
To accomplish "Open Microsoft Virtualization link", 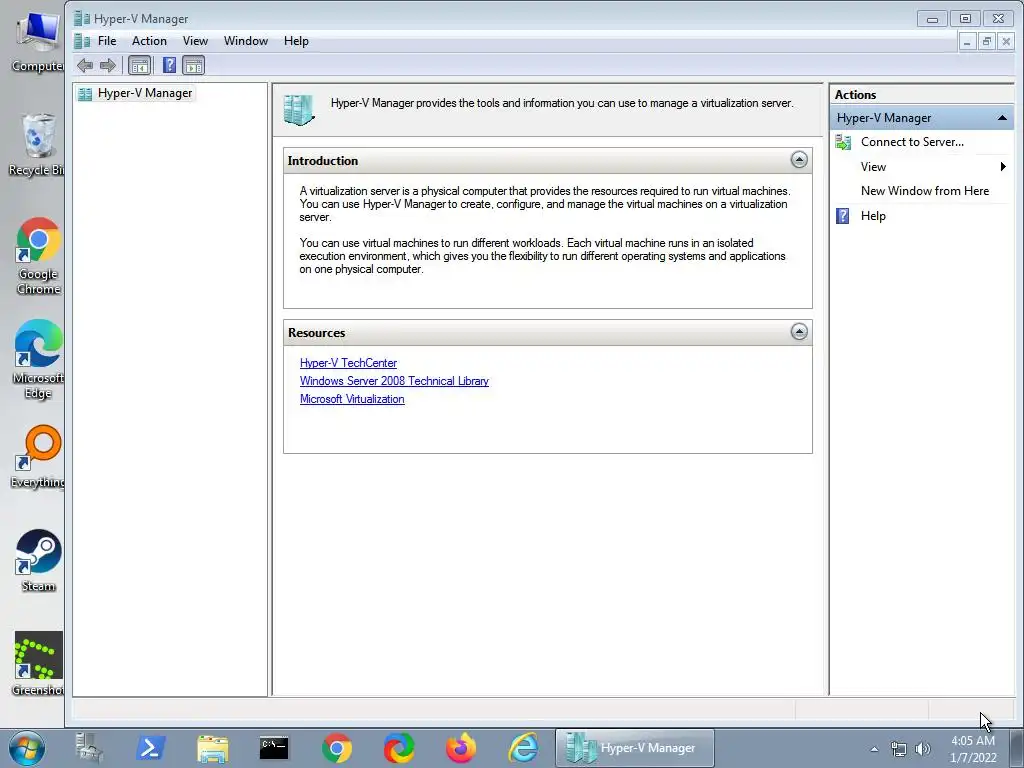I will click(x=352, y=399).
